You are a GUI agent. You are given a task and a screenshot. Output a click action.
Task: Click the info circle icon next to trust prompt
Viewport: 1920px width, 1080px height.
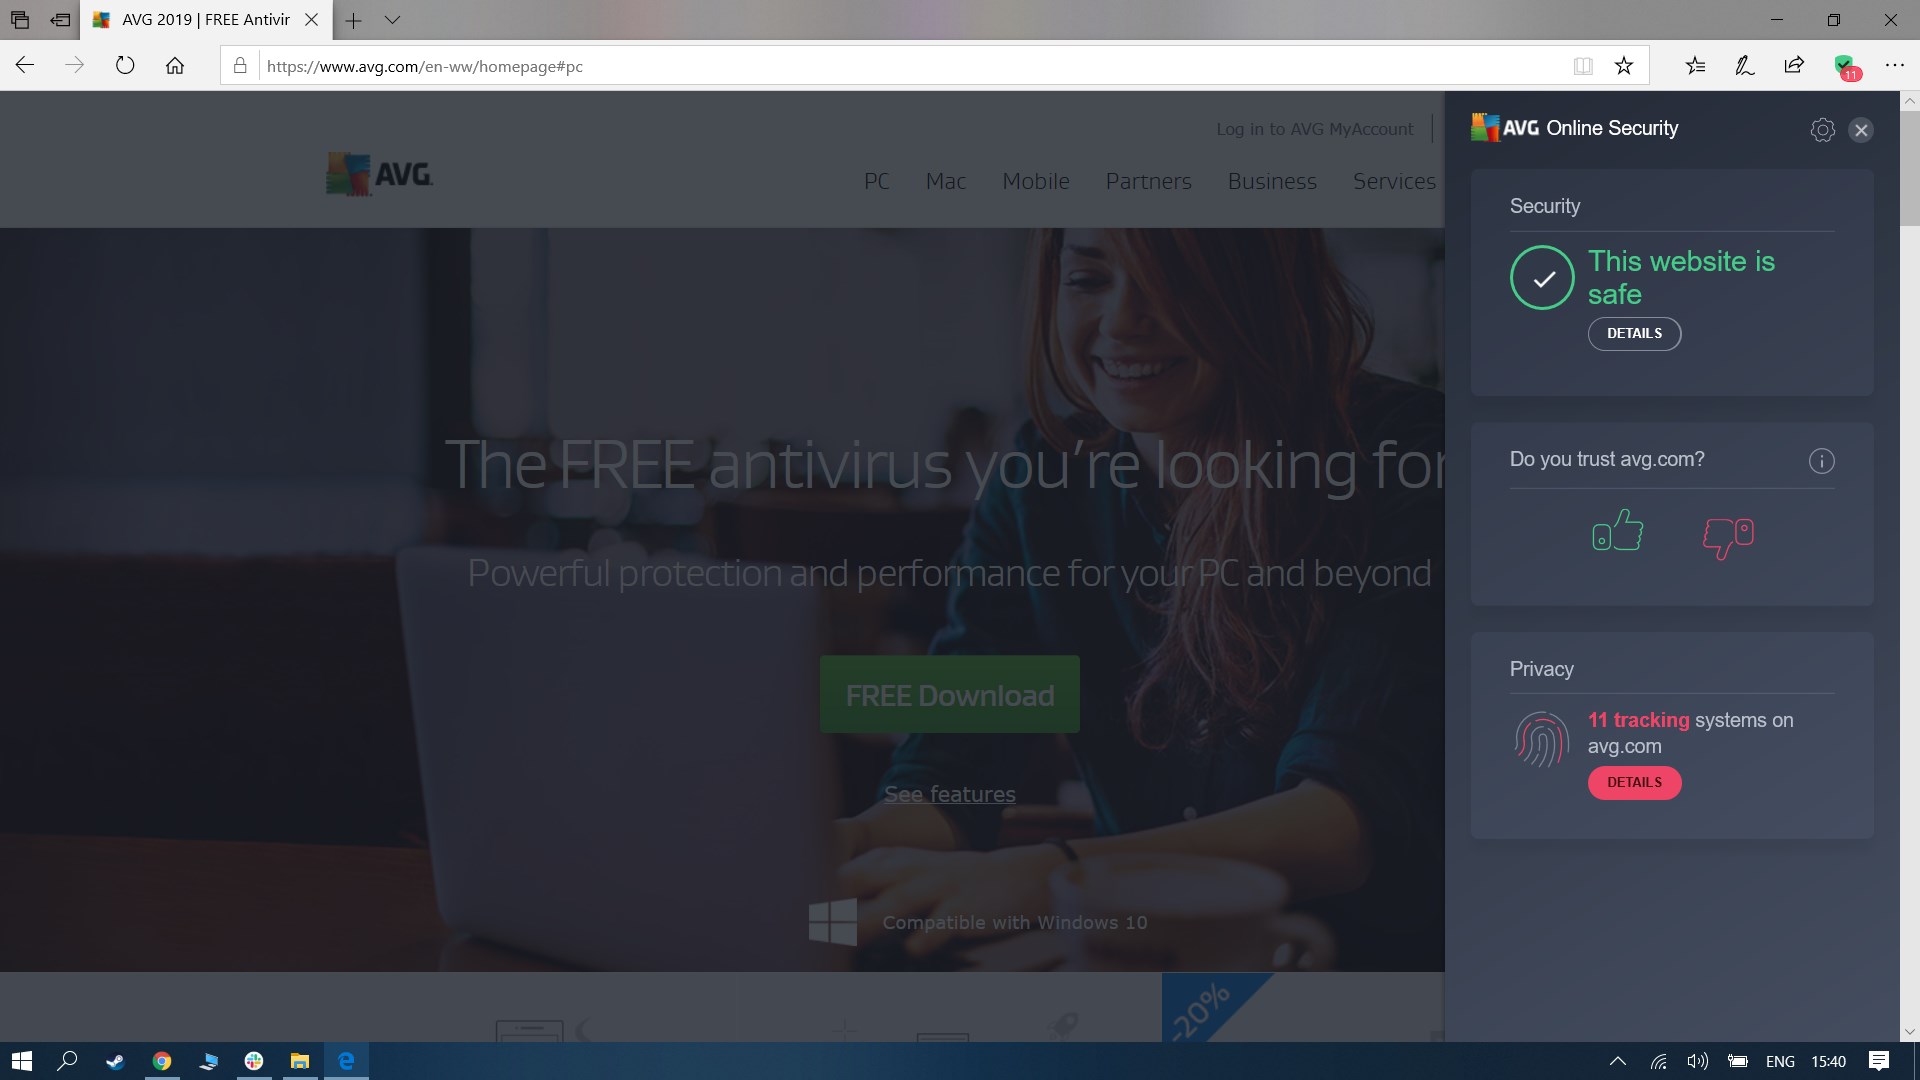click(1821, 460)
